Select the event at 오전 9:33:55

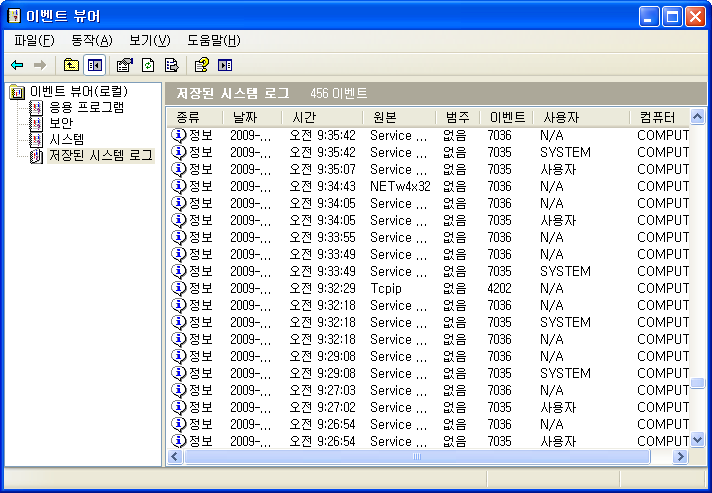[x=430, y=237]
